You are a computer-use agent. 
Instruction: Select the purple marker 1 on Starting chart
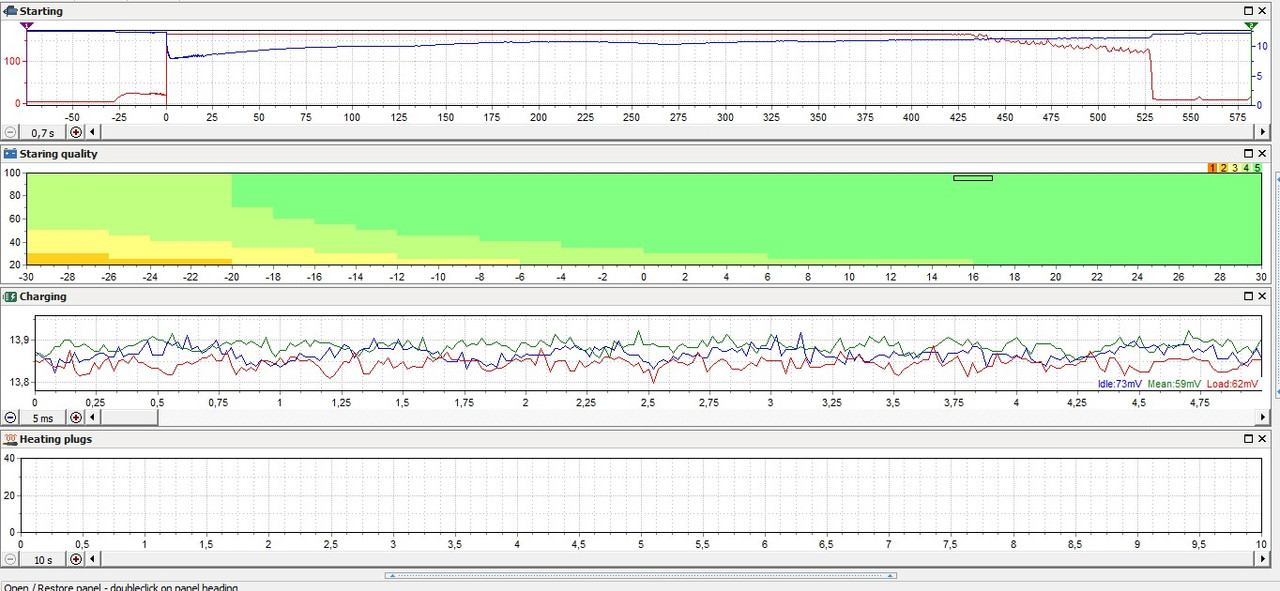[27, 26]
